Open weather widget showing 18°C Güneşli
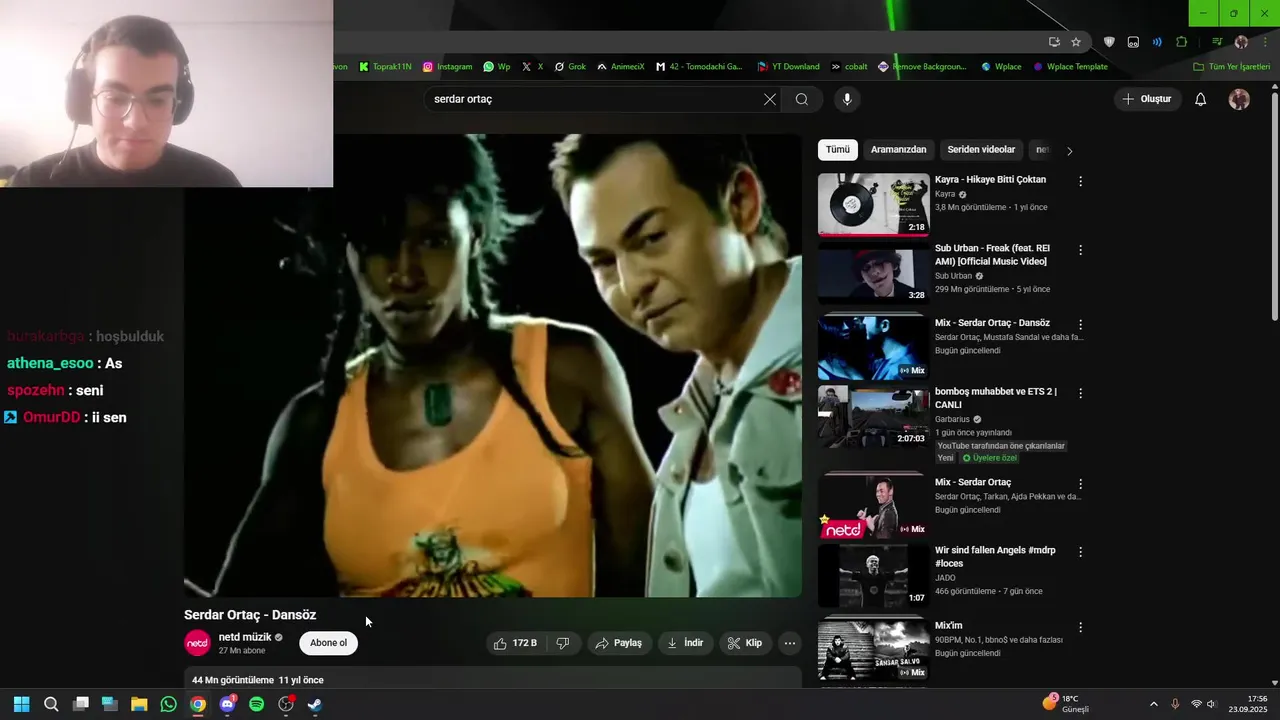 (x=1065, y=704)
